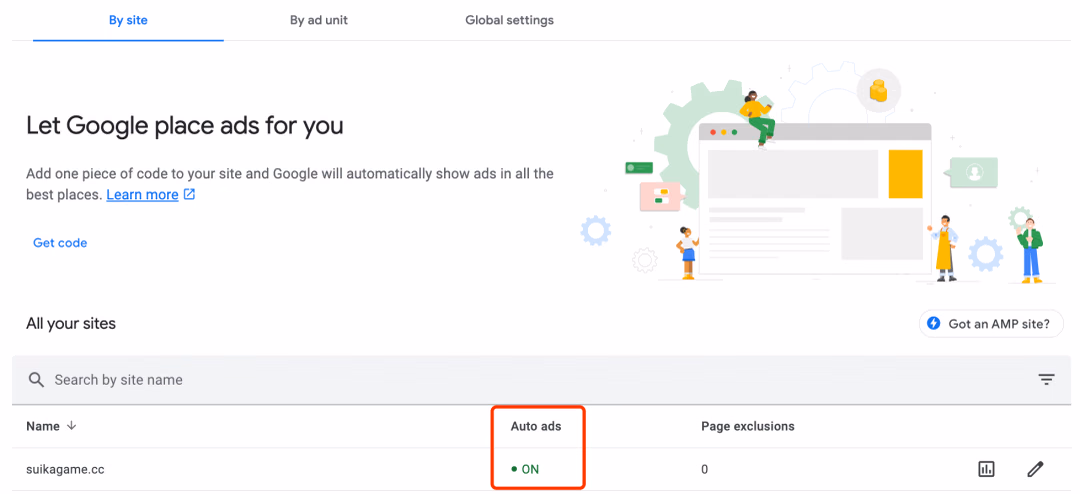Viewport: 1080px width, 494px height.
Task: Open the By ad unit tab
Action: point(319,20)
